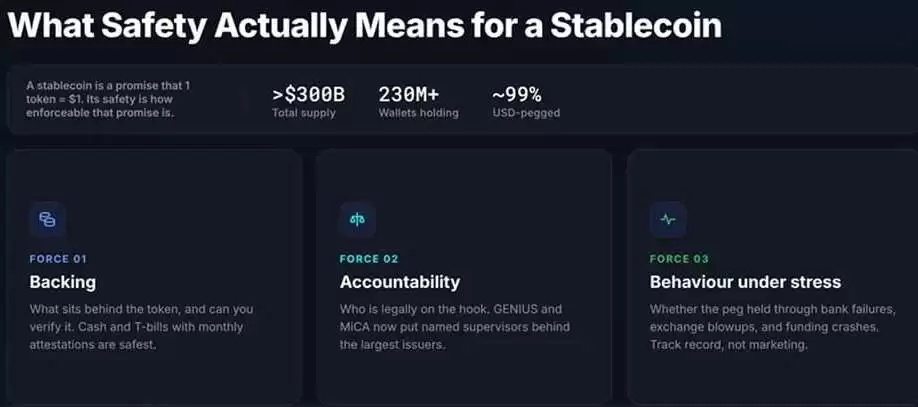Click the Backing coins icon

click(x=47, y=220)
